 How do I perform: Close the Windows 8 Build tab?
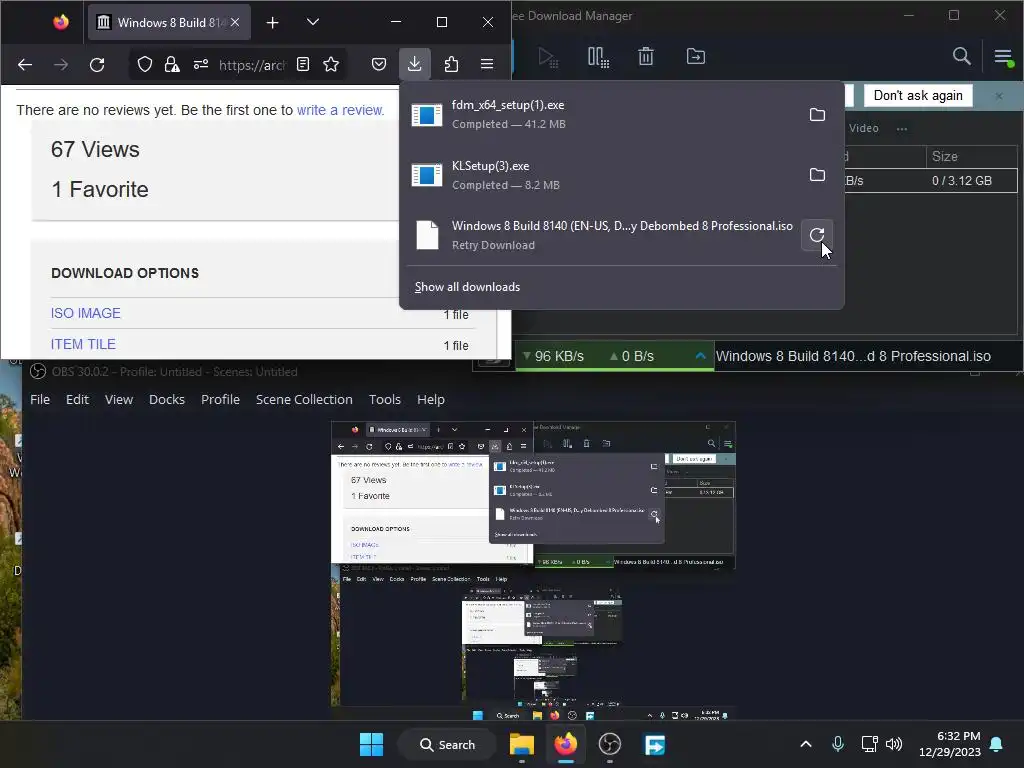(x=235, y=22)
